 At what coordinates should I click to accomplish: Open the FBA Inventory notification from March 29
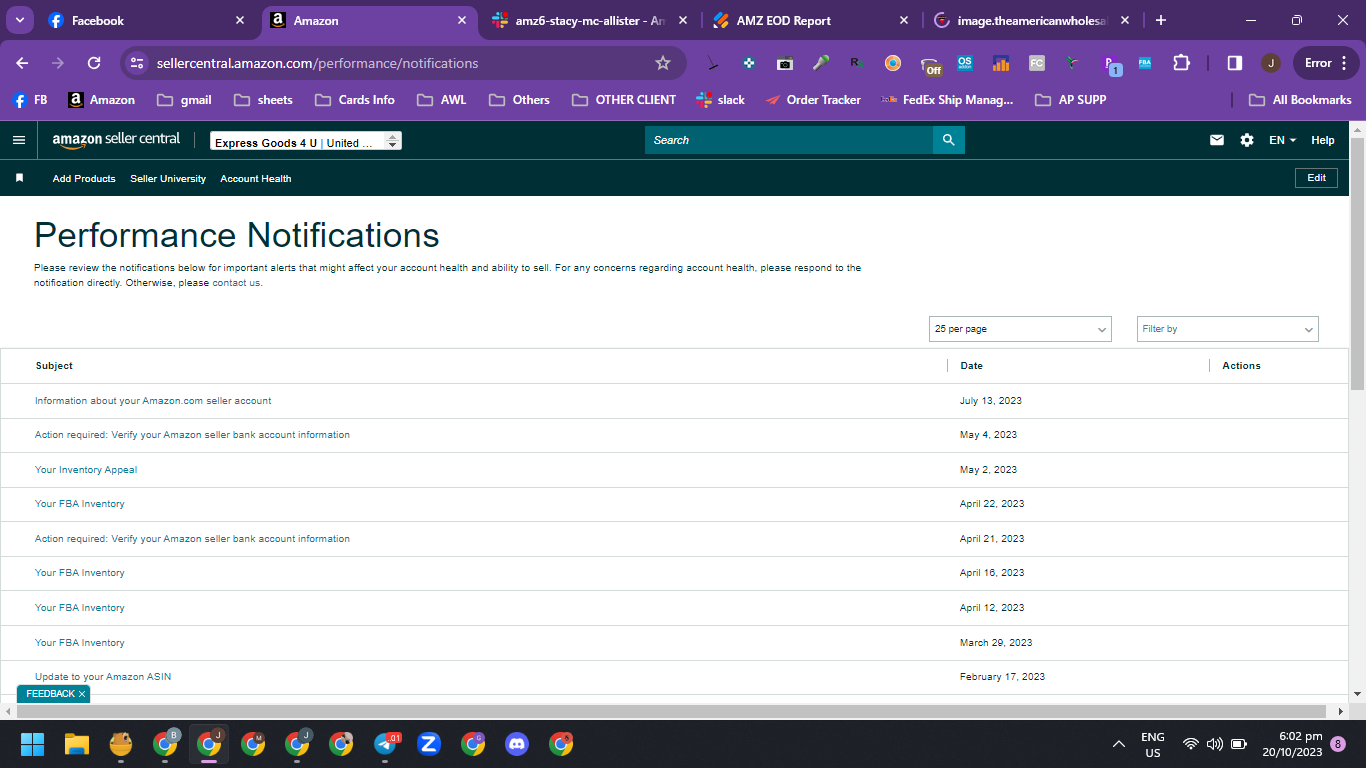(x=80, y=643)
